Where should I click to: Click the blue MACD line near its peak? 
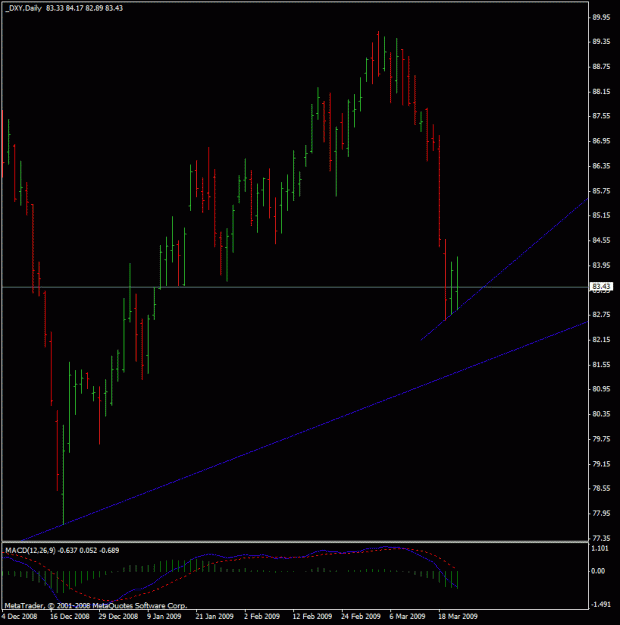(x=385, y=547)
